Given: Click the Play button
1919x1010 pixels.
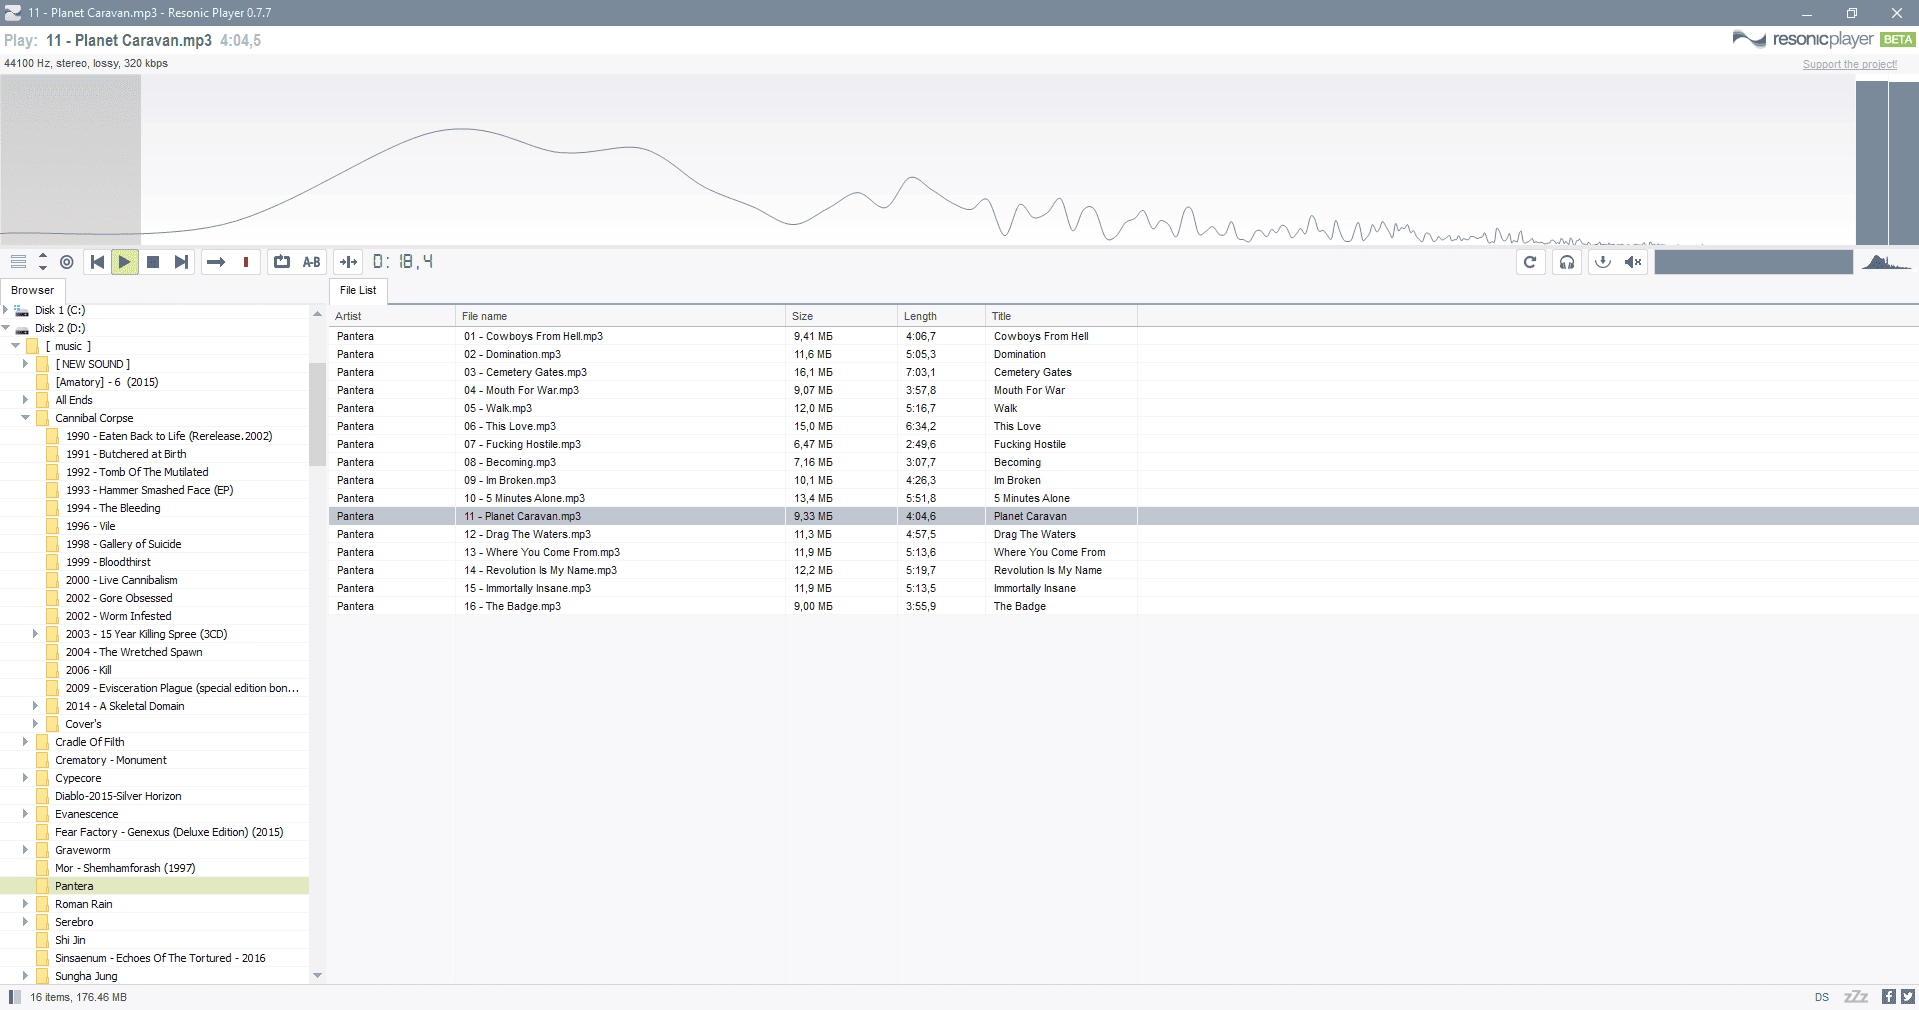Looking at the screenshot, I should (x=125, y=262).
